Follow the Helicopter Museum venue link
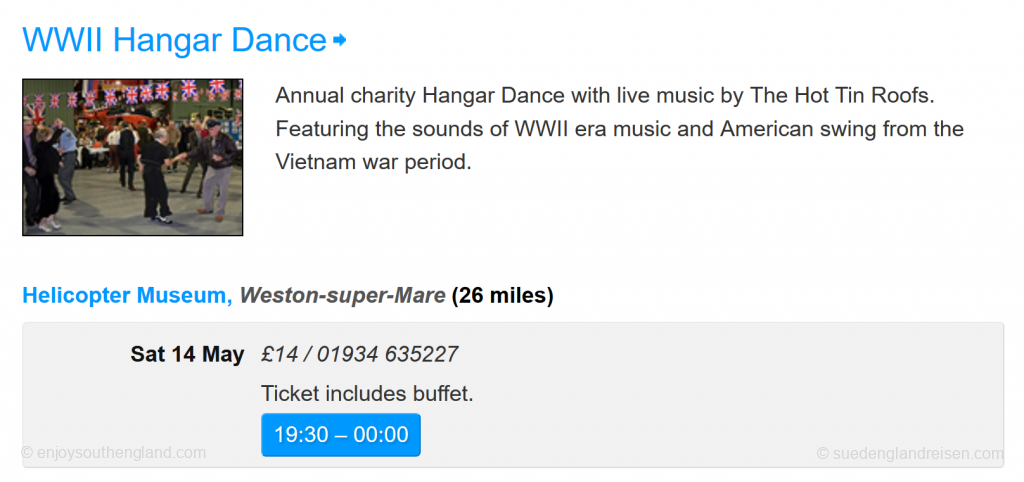This screenshot has height=482, width=1024. 127,295
